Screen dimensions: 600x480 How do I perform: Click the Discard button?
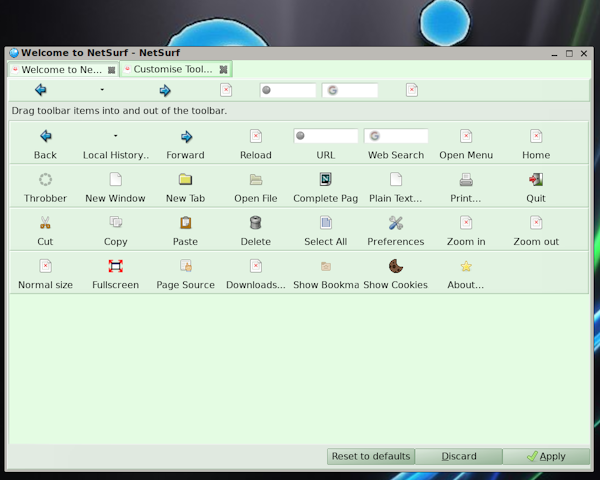459,456
